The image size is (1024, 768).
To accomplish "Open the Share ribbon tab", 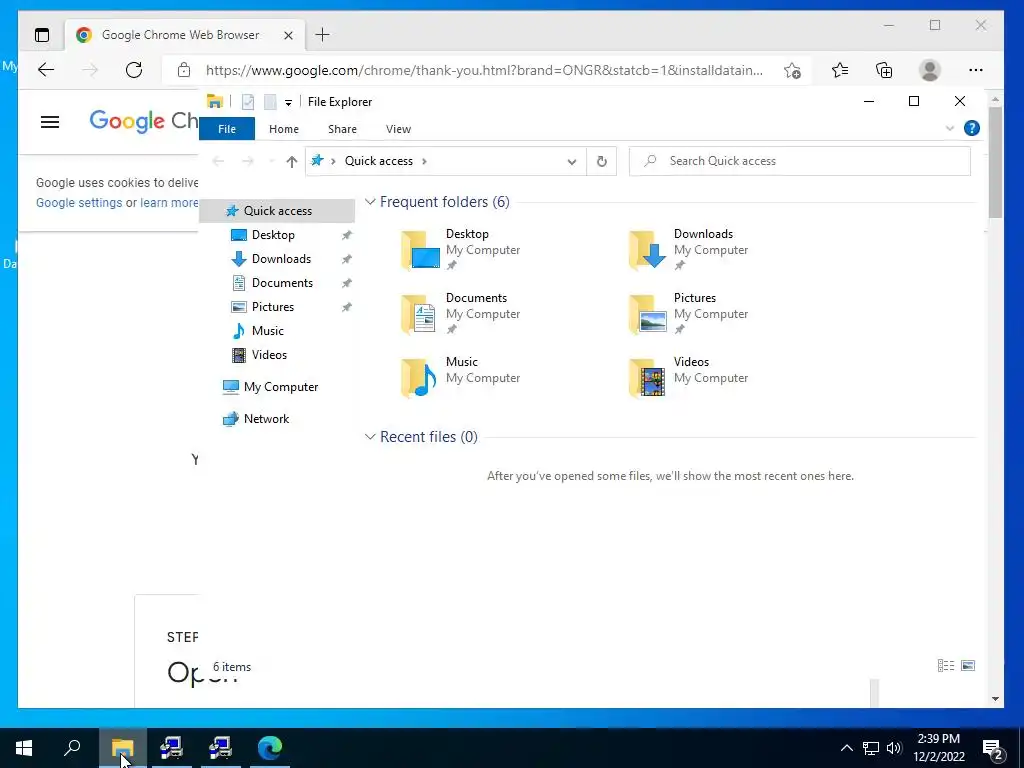I will pyautogui.click(x=342, y=129).
